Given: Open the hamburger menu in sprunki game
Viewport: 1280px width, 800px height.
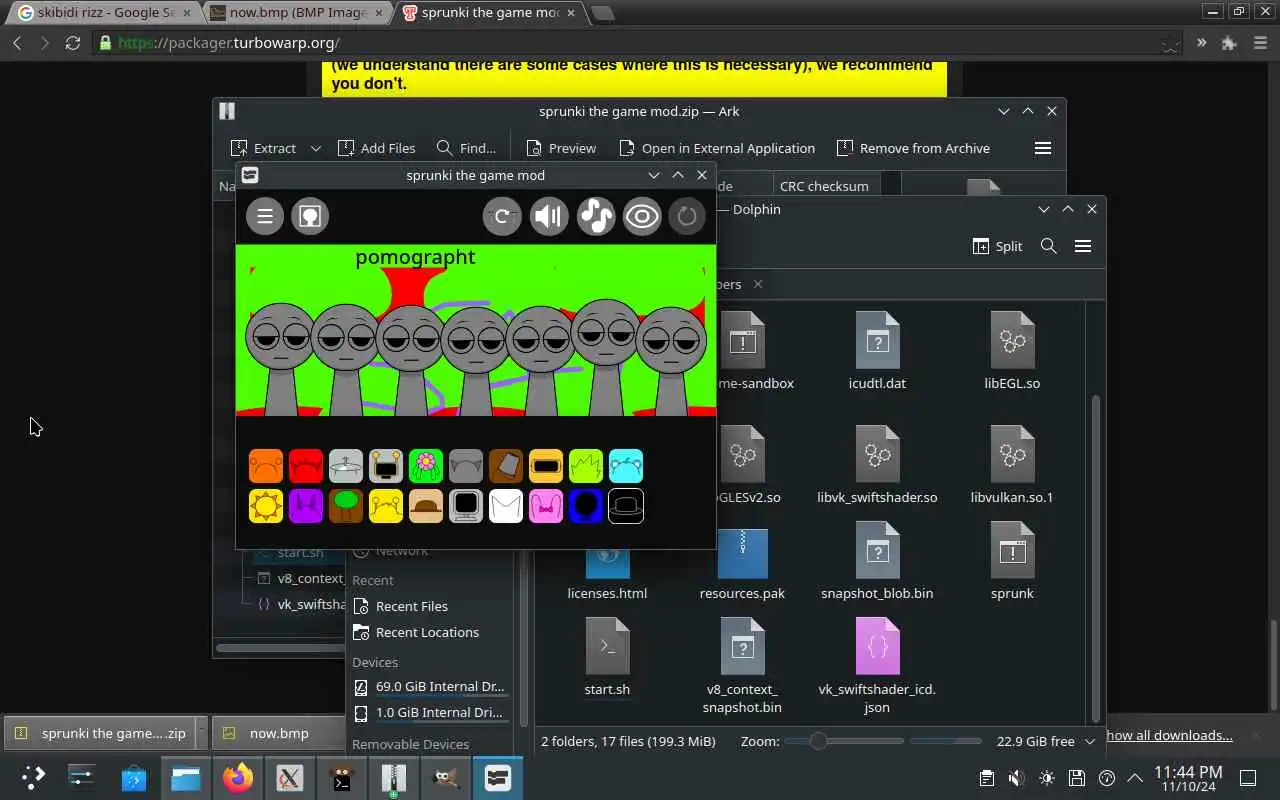Looking at the screenshot, I should (265, 216).
